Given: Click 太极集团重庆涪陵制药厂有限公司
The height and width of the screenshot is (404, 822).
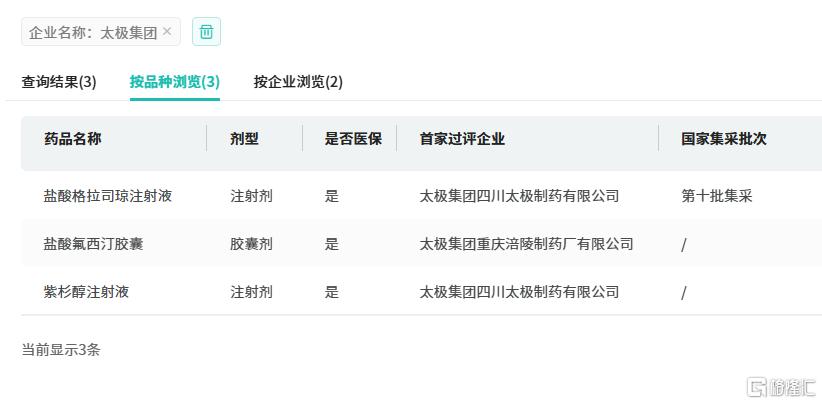Looking at the screenshot, I should (x=526, y=244).
